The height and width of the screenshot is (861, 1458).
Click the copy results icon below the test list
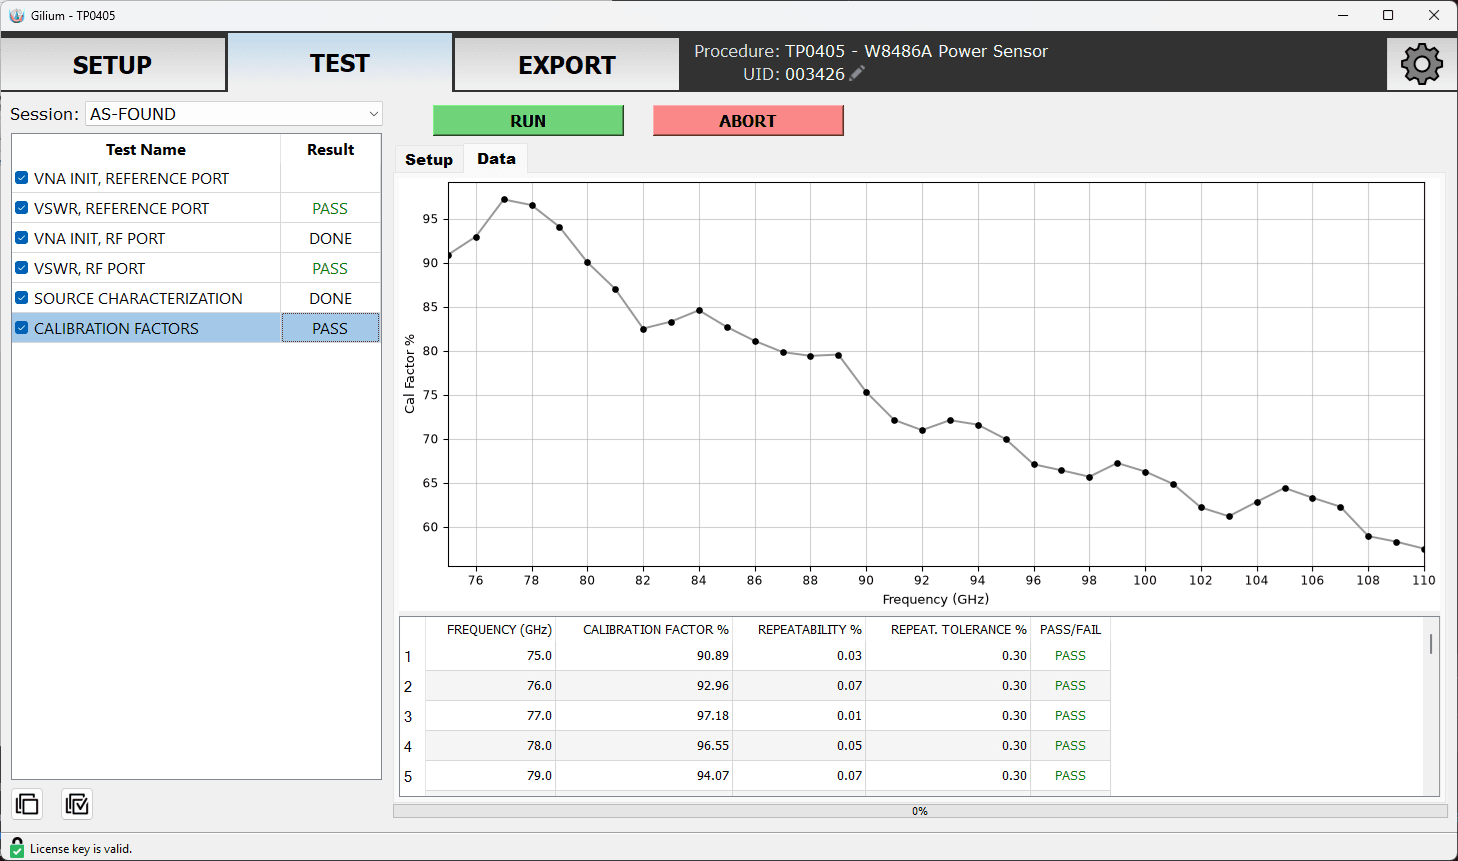(27, 804)
